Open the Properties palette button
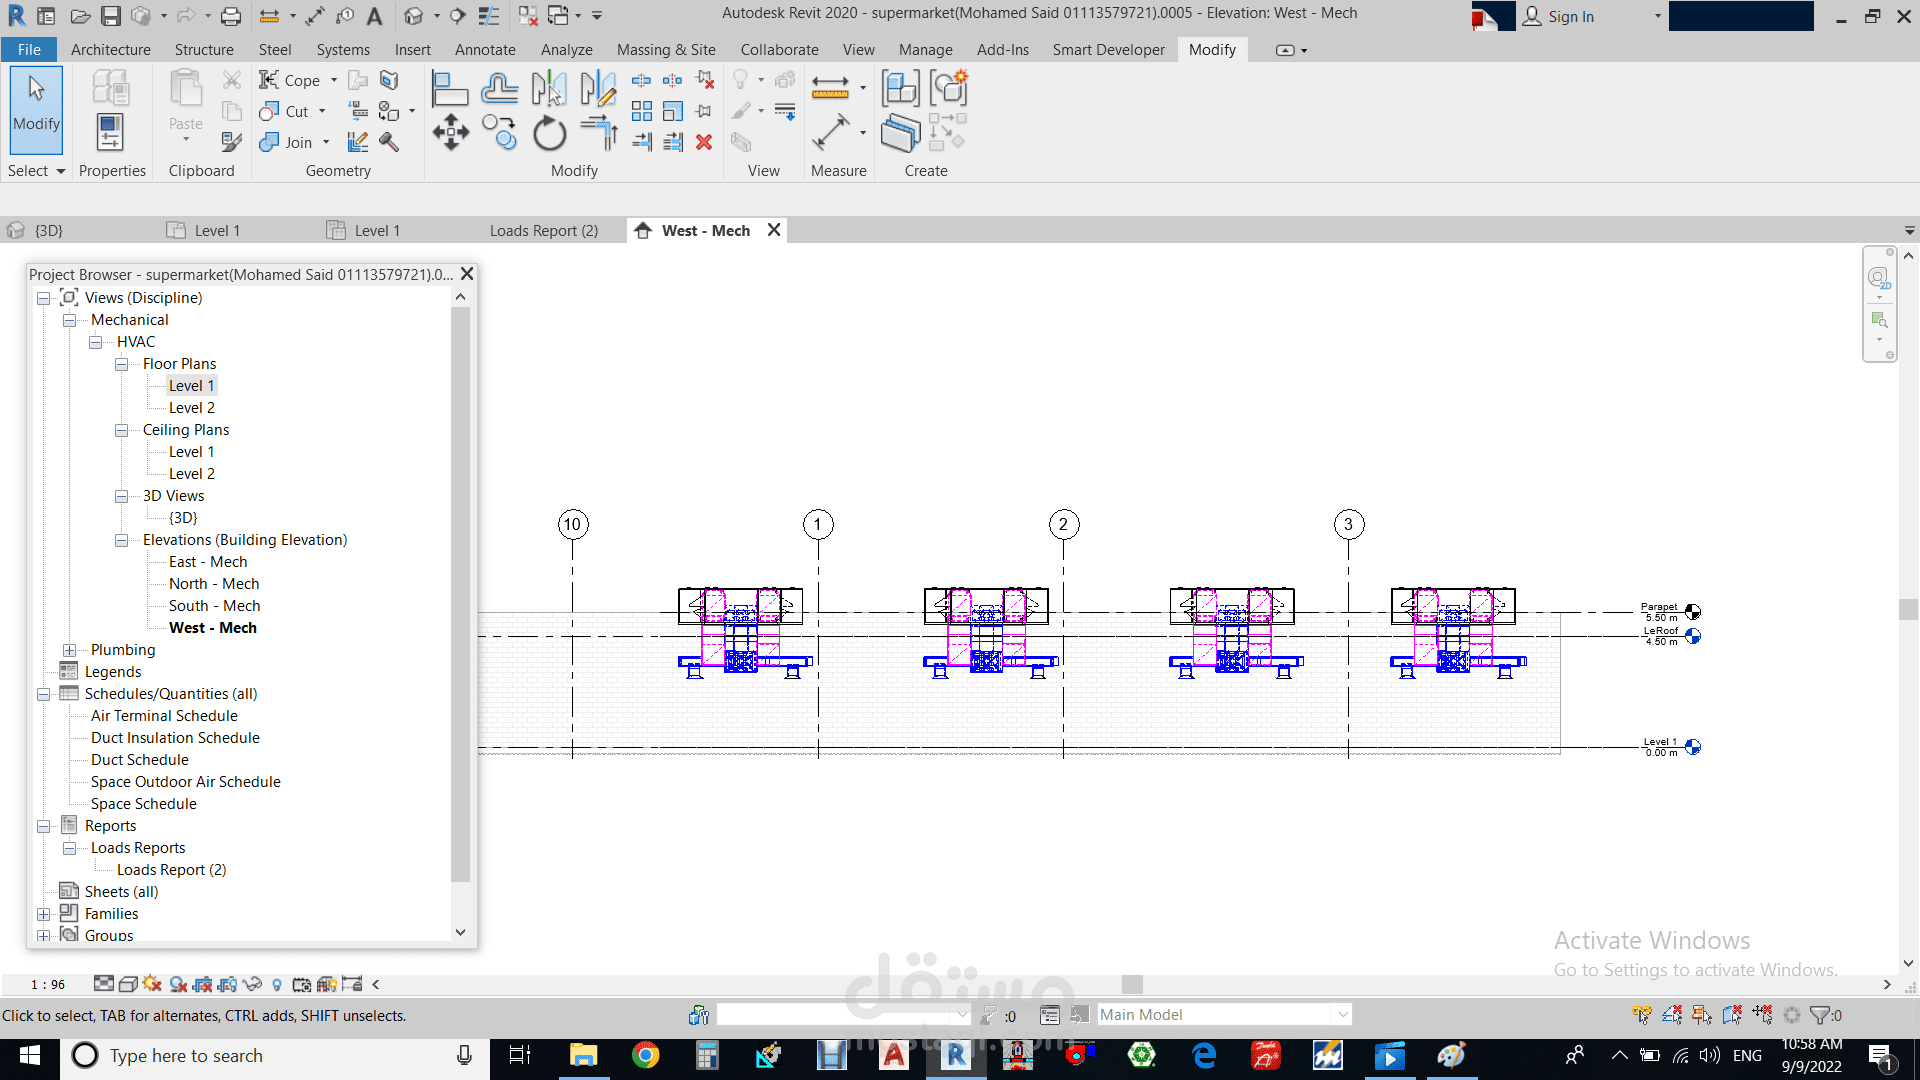 click(110, 133)
